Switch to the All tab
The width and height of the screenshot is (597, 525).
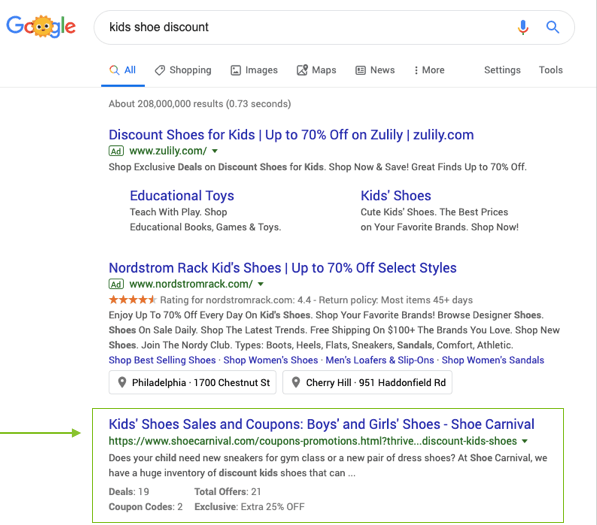pos(123,70)
